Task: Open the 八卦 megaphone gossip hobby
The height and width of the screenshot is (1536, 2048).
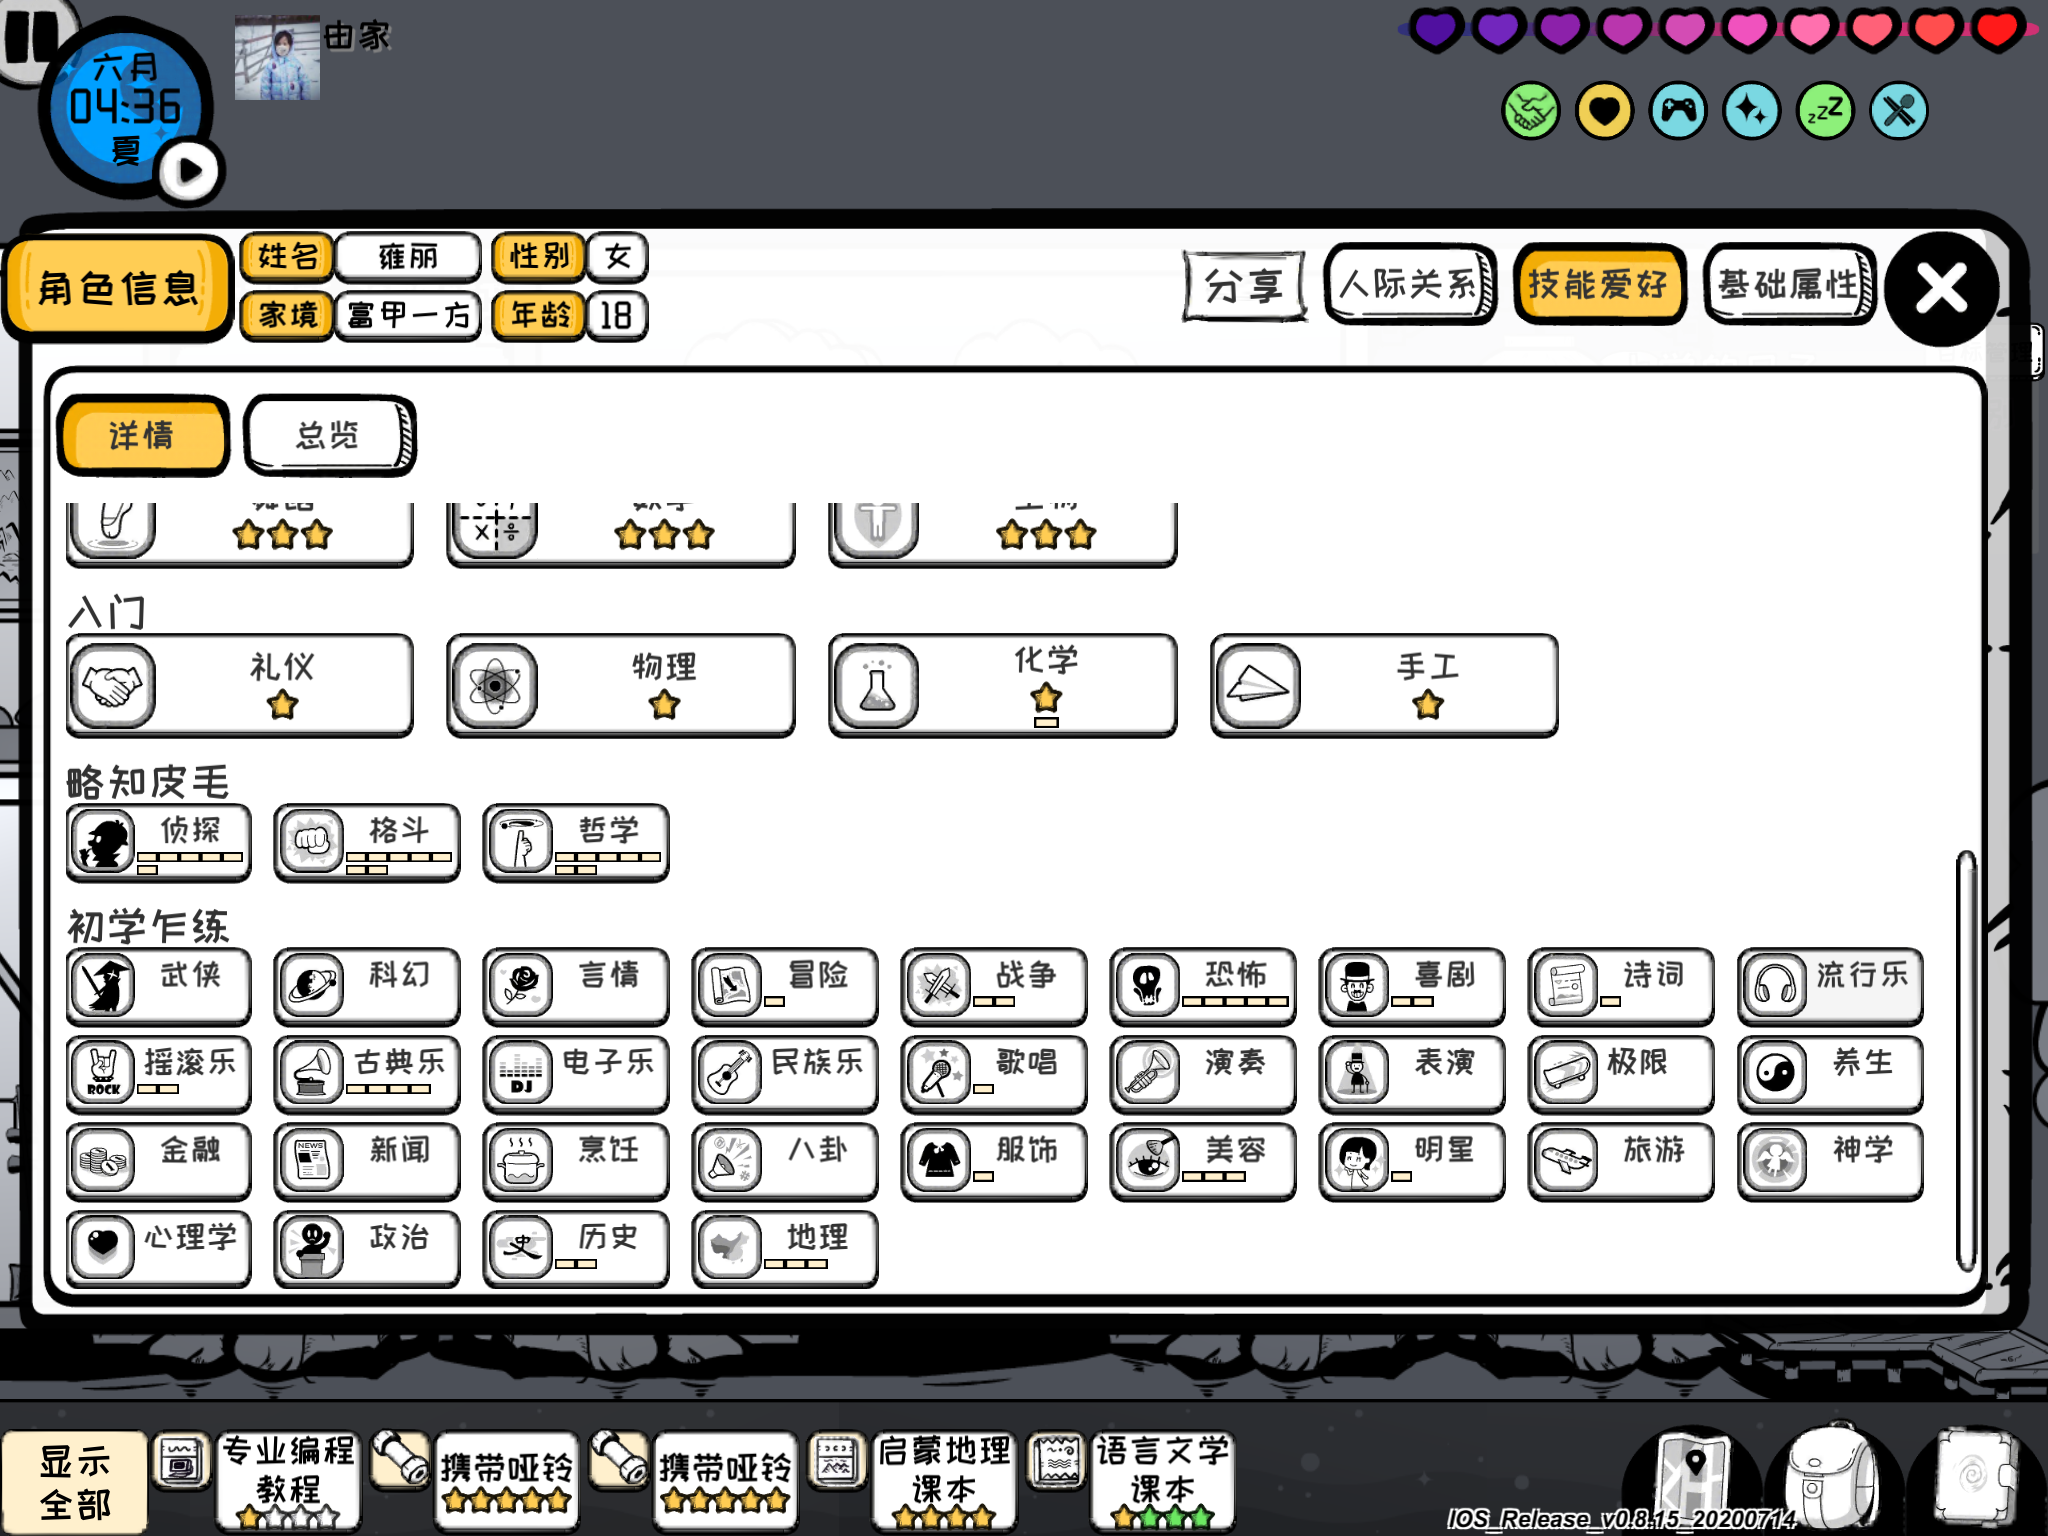Action: click(x=785, y=1162)
